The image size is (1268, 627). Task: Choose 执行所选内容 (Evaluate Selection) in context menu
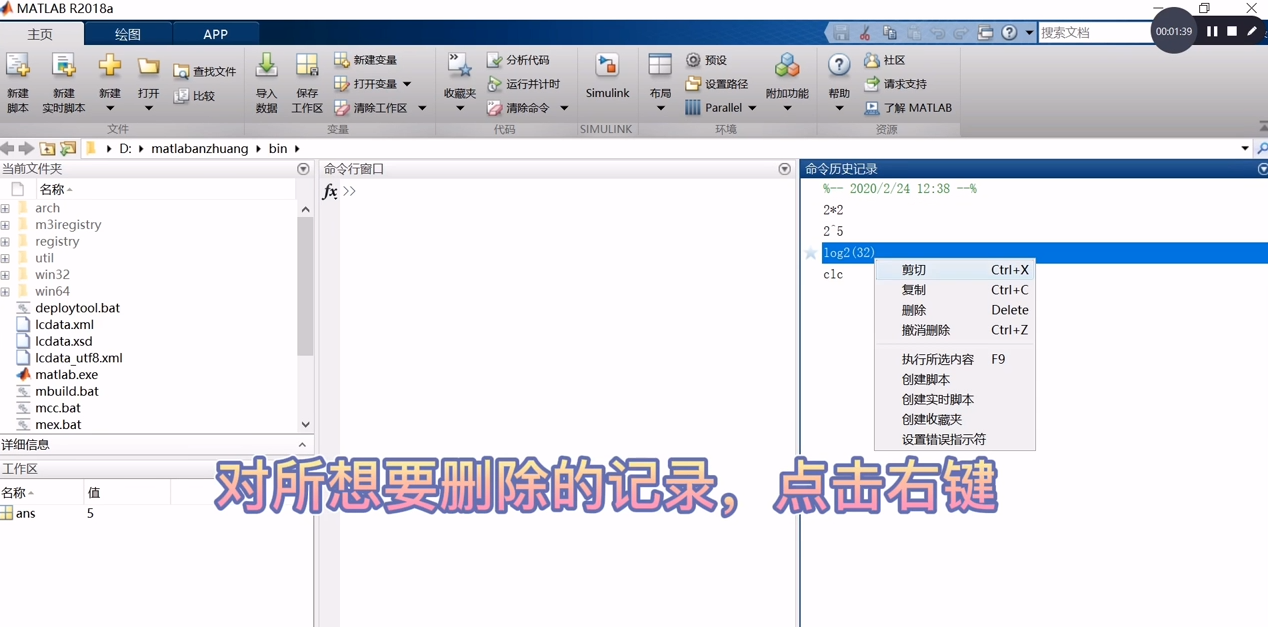click(x=955, y=359)
